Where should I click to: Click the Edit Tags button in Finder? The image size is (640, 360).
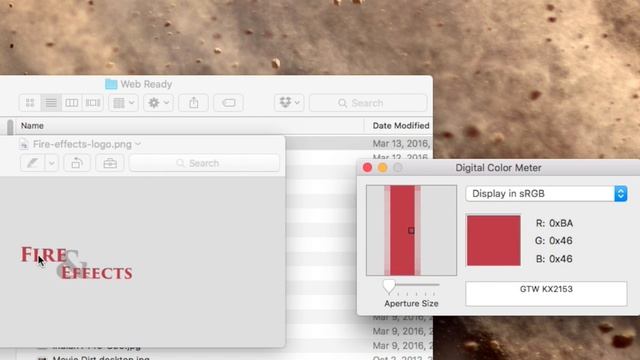pos(229,103)
